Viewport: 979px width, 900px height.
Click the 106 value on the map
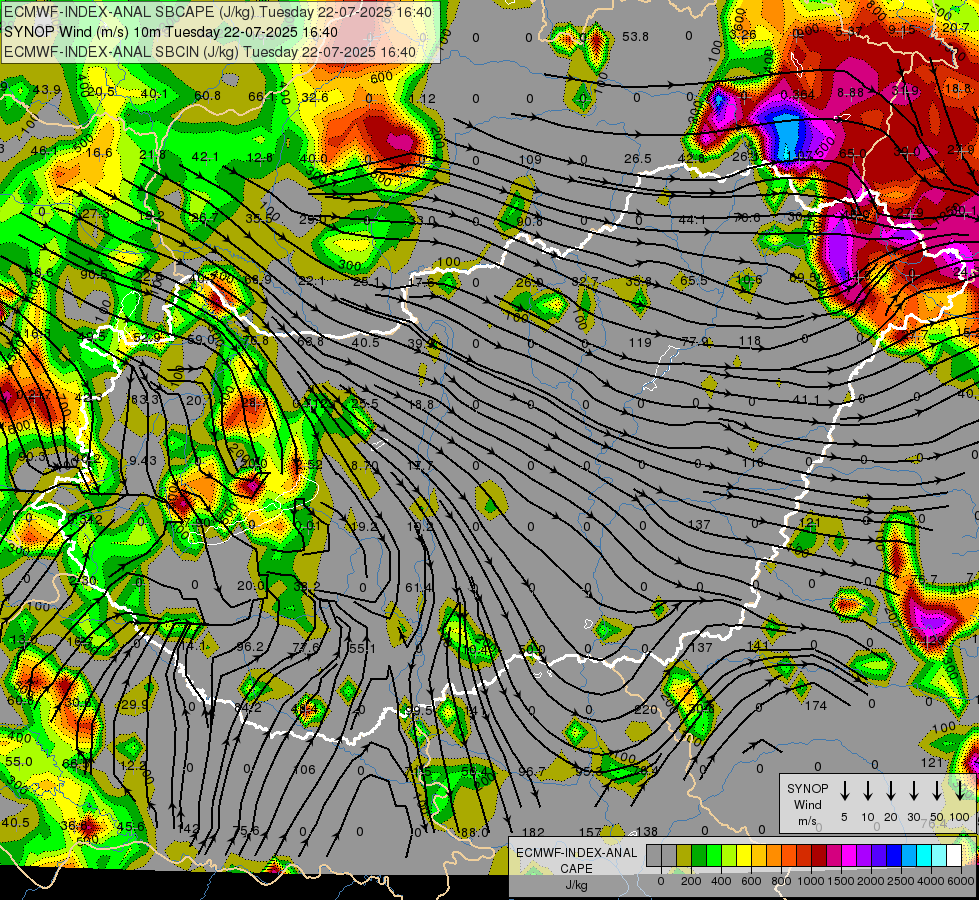click(304, 769)
